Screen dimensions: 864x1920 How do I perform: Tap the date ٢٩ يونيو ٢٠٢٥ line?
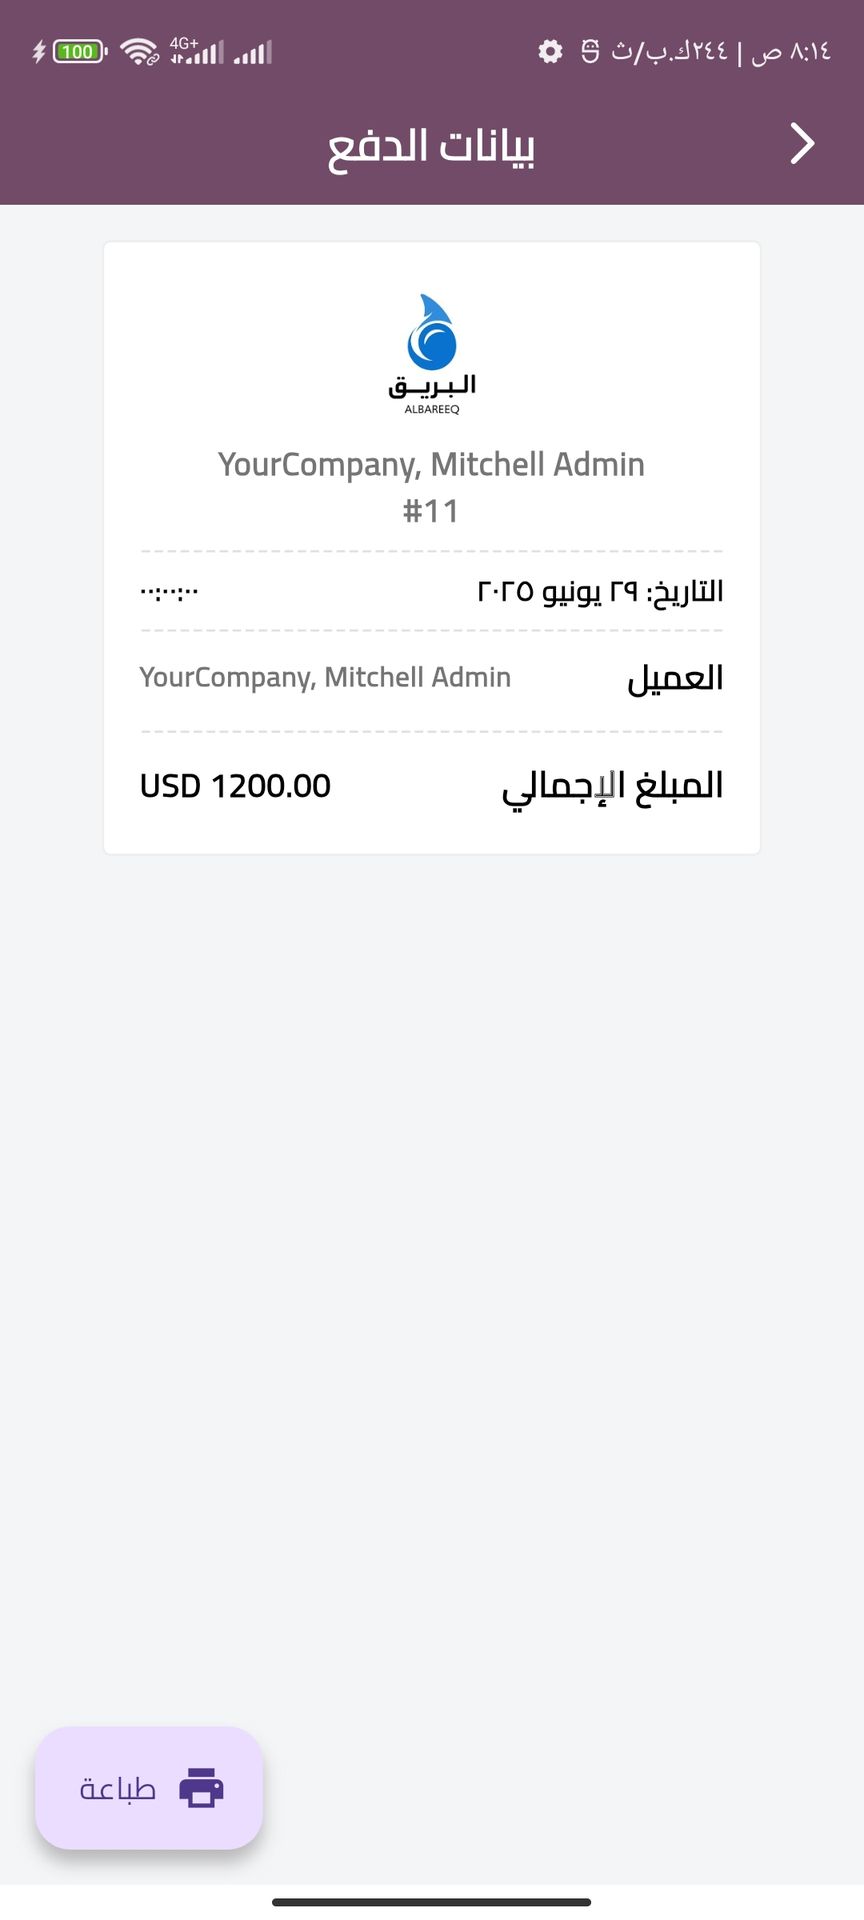pyautogui.click(x=600, y=591)
